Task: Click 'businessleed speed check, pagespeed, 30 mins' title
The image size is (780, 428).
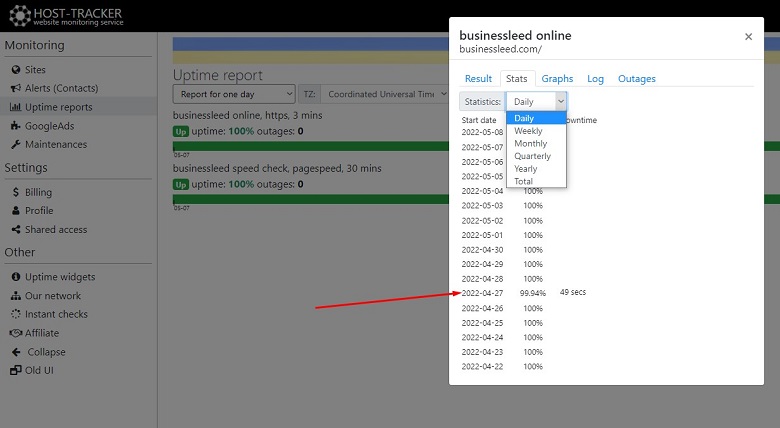Action: click(x=277, y=168)
